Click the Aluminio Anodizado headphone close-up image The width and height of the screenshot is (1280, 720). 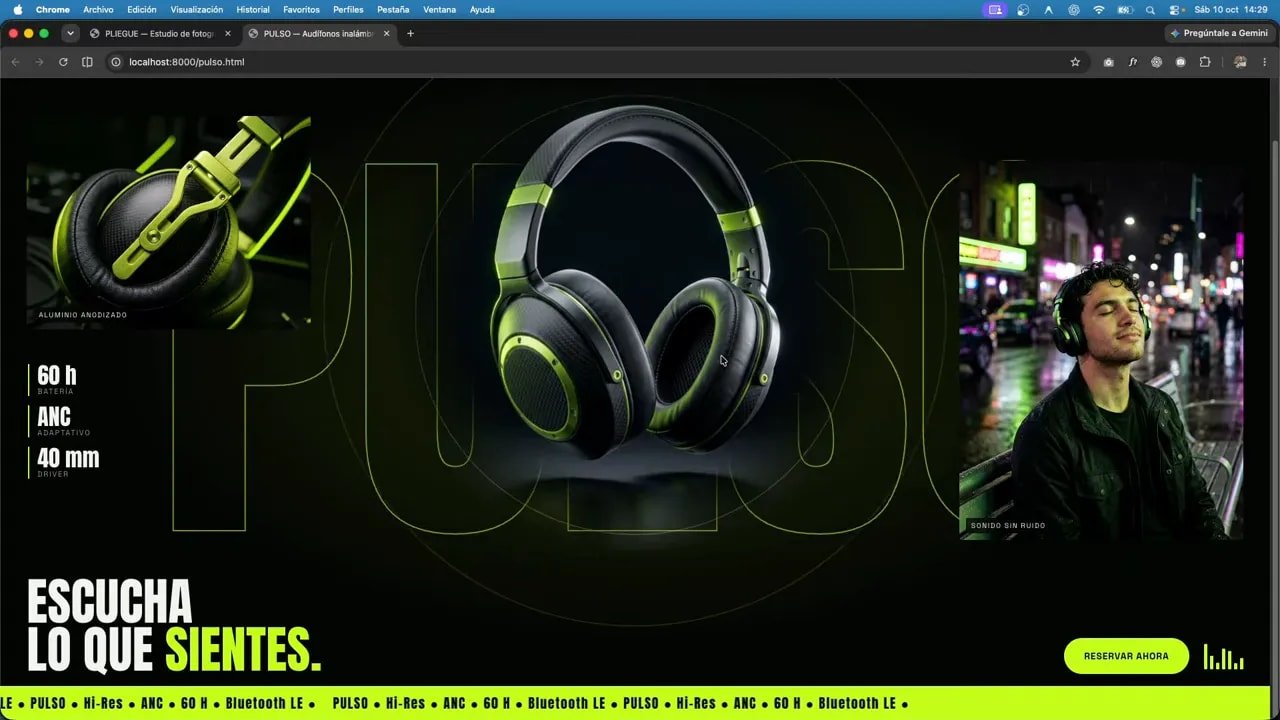click(x=168, y=222)
